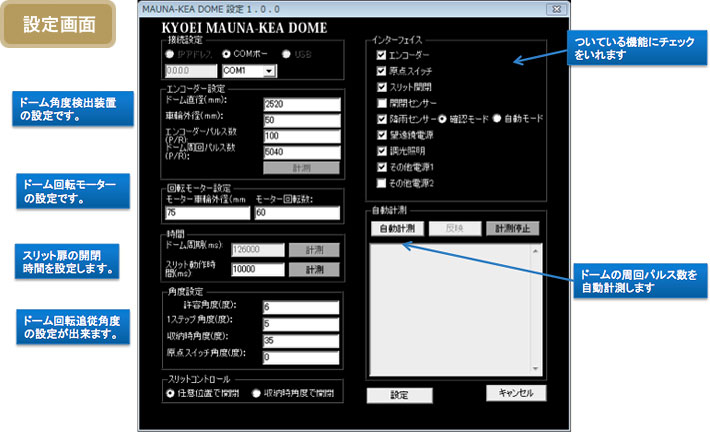Enable the 開閉センサー checkbox
The image size is (710, 438).
point(382,103)
